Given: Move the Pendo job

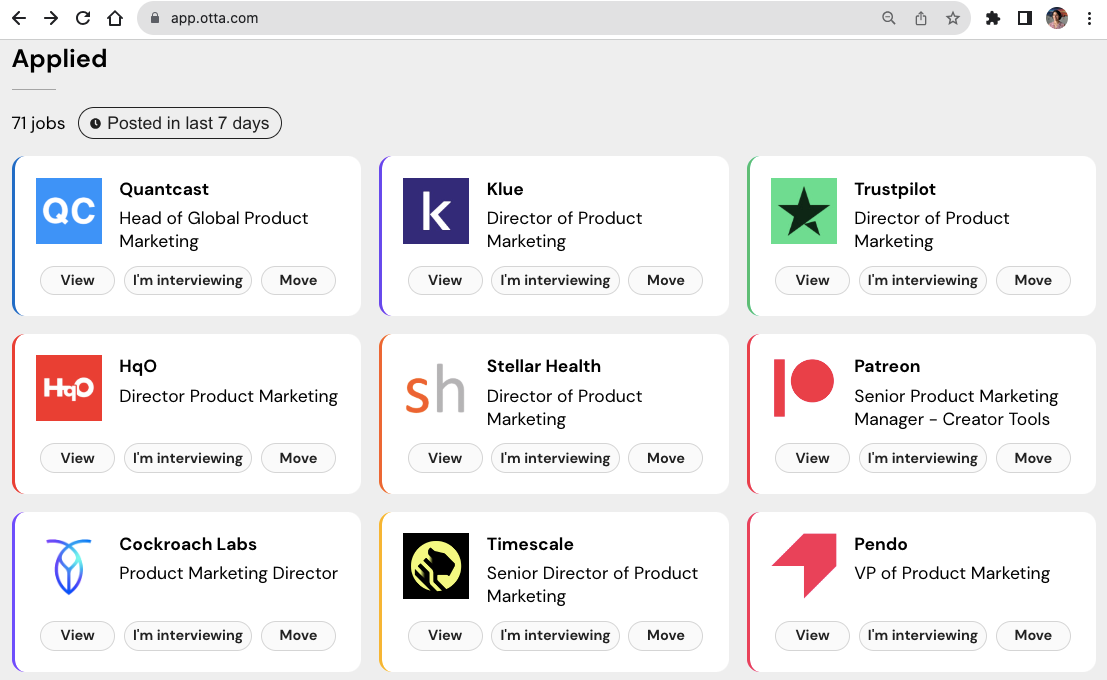Looking at the screenshot, I should pos(1033,636).
